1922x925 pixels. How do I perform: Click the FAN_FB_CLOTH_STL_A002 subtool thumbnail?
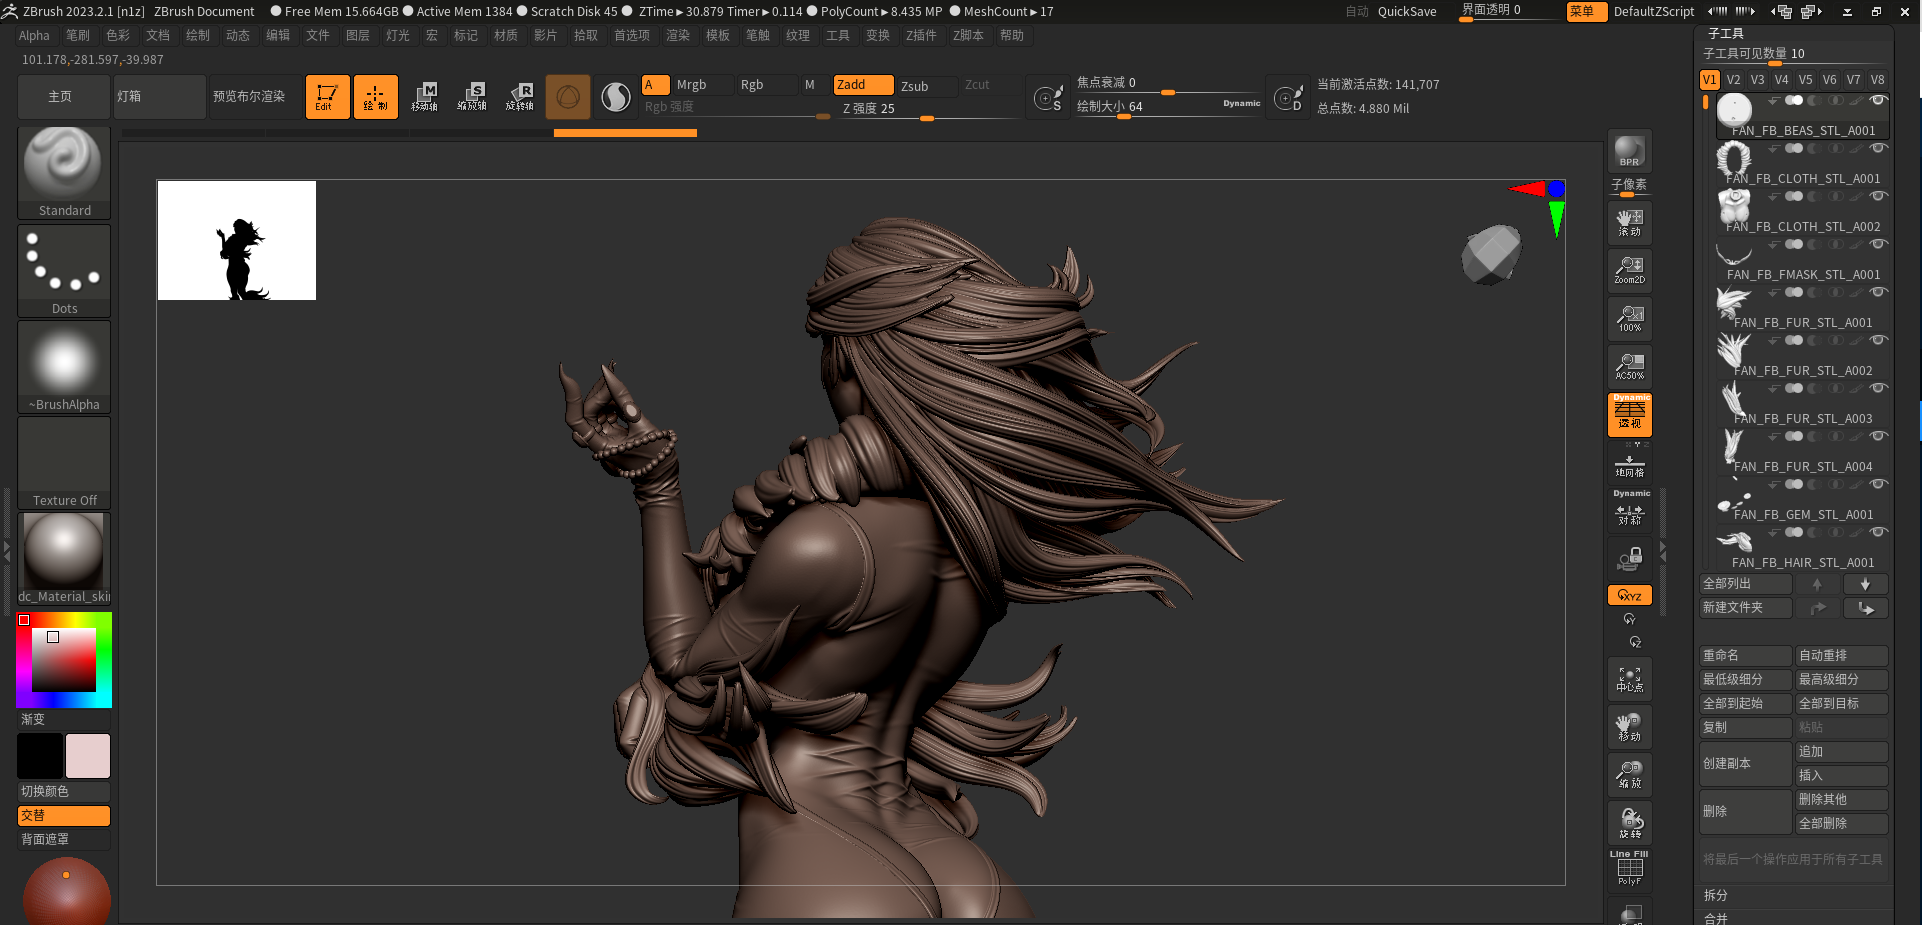point(1733,207)
